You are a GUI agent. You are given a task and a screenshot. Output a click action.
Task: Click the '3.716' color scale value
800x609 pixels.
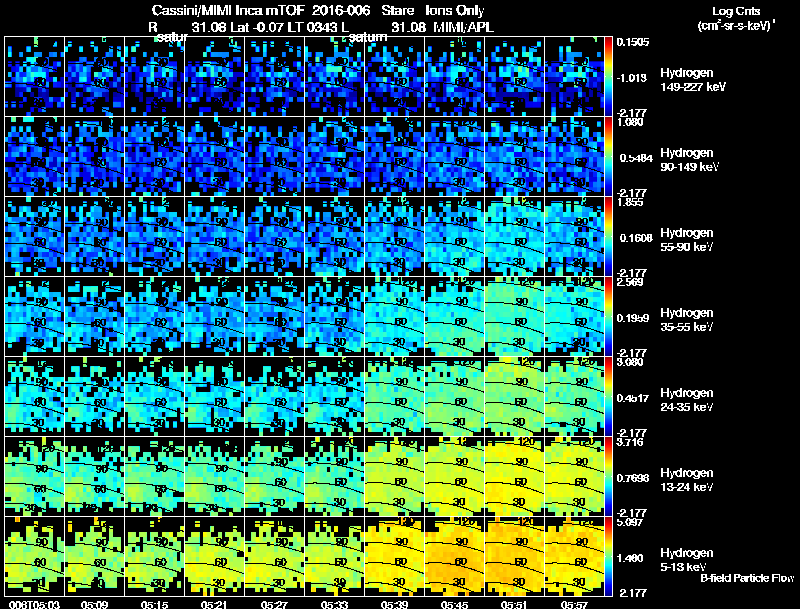(630, 442)
